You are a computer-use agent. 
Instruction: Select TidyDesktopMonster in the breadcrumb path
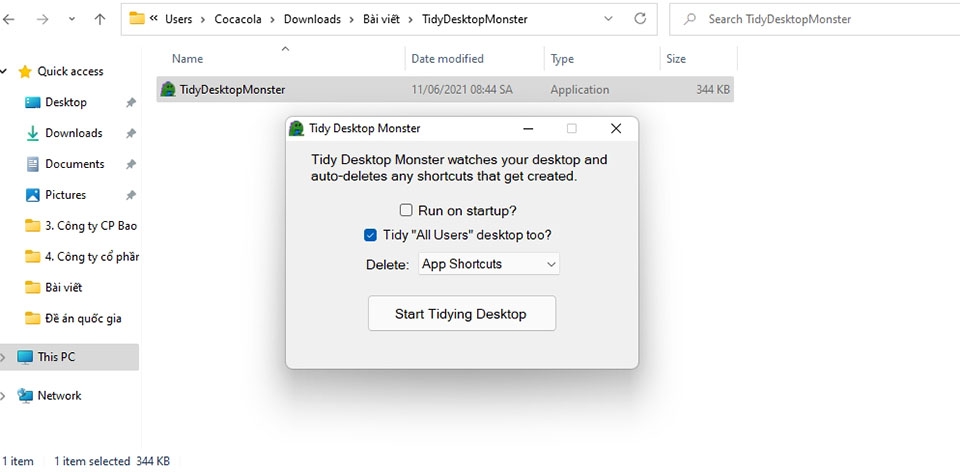(474, 20)
